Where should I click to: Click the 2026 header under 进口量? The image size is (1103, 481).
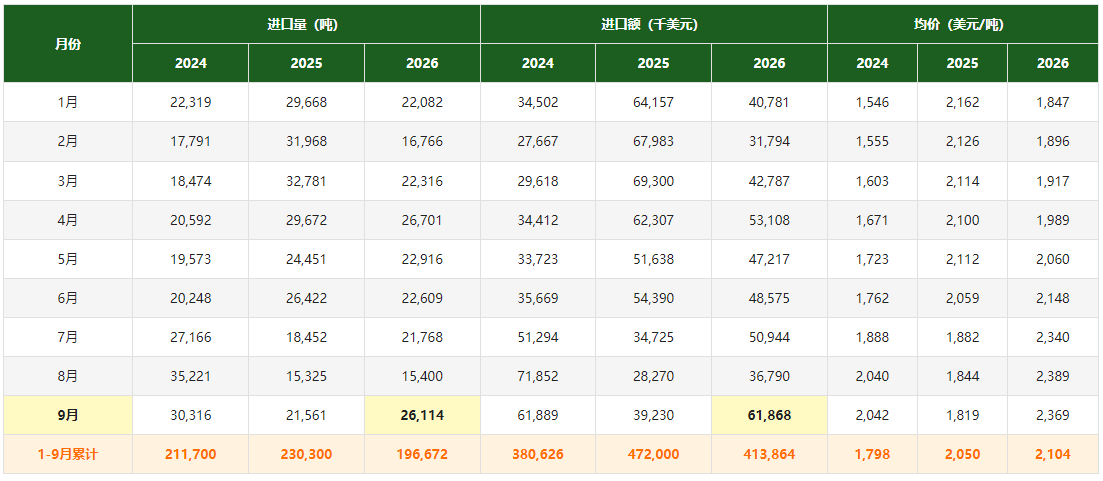(422, 63)
